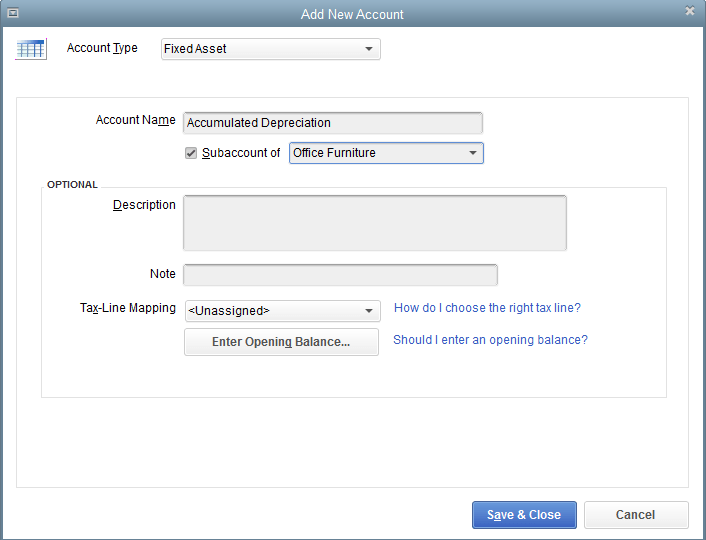Uncheck the Subaccount of checkbox
The width and height of the screenshot is (706, 540).
(191, 153)
